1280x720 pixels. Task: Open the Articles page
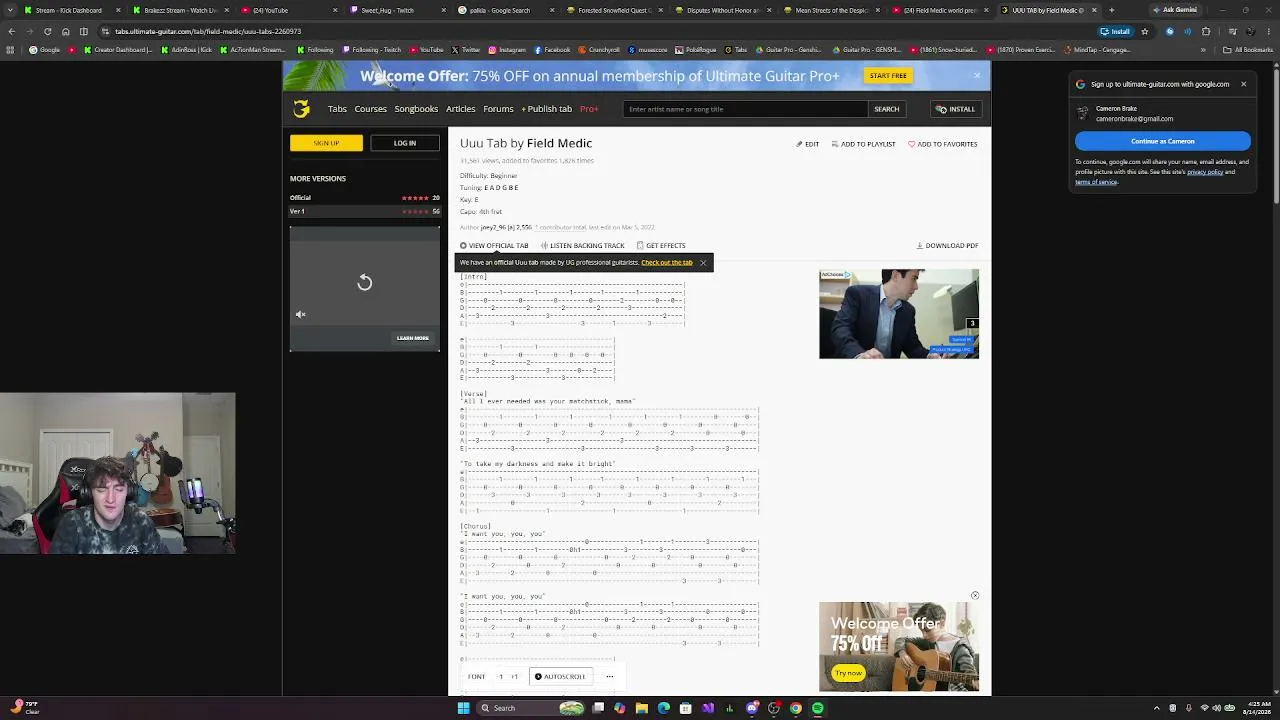[x=460, y=109]
